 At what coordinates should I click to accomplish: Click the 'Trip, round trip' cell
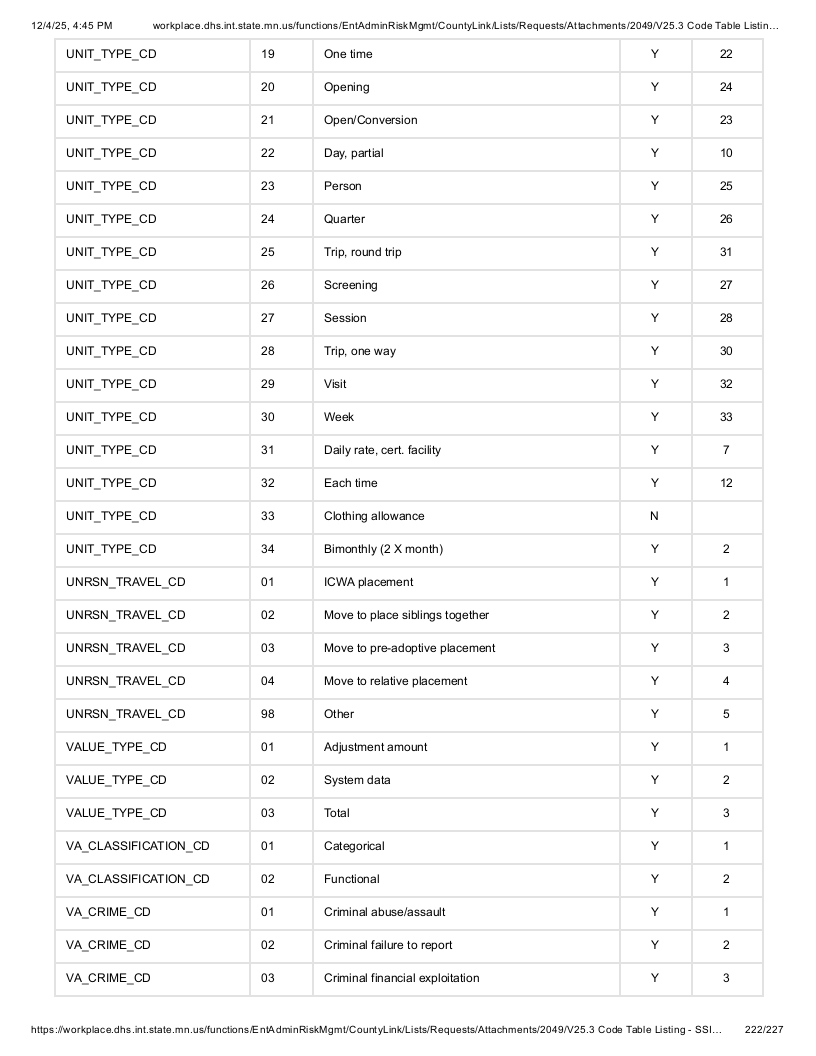point(466,252)
